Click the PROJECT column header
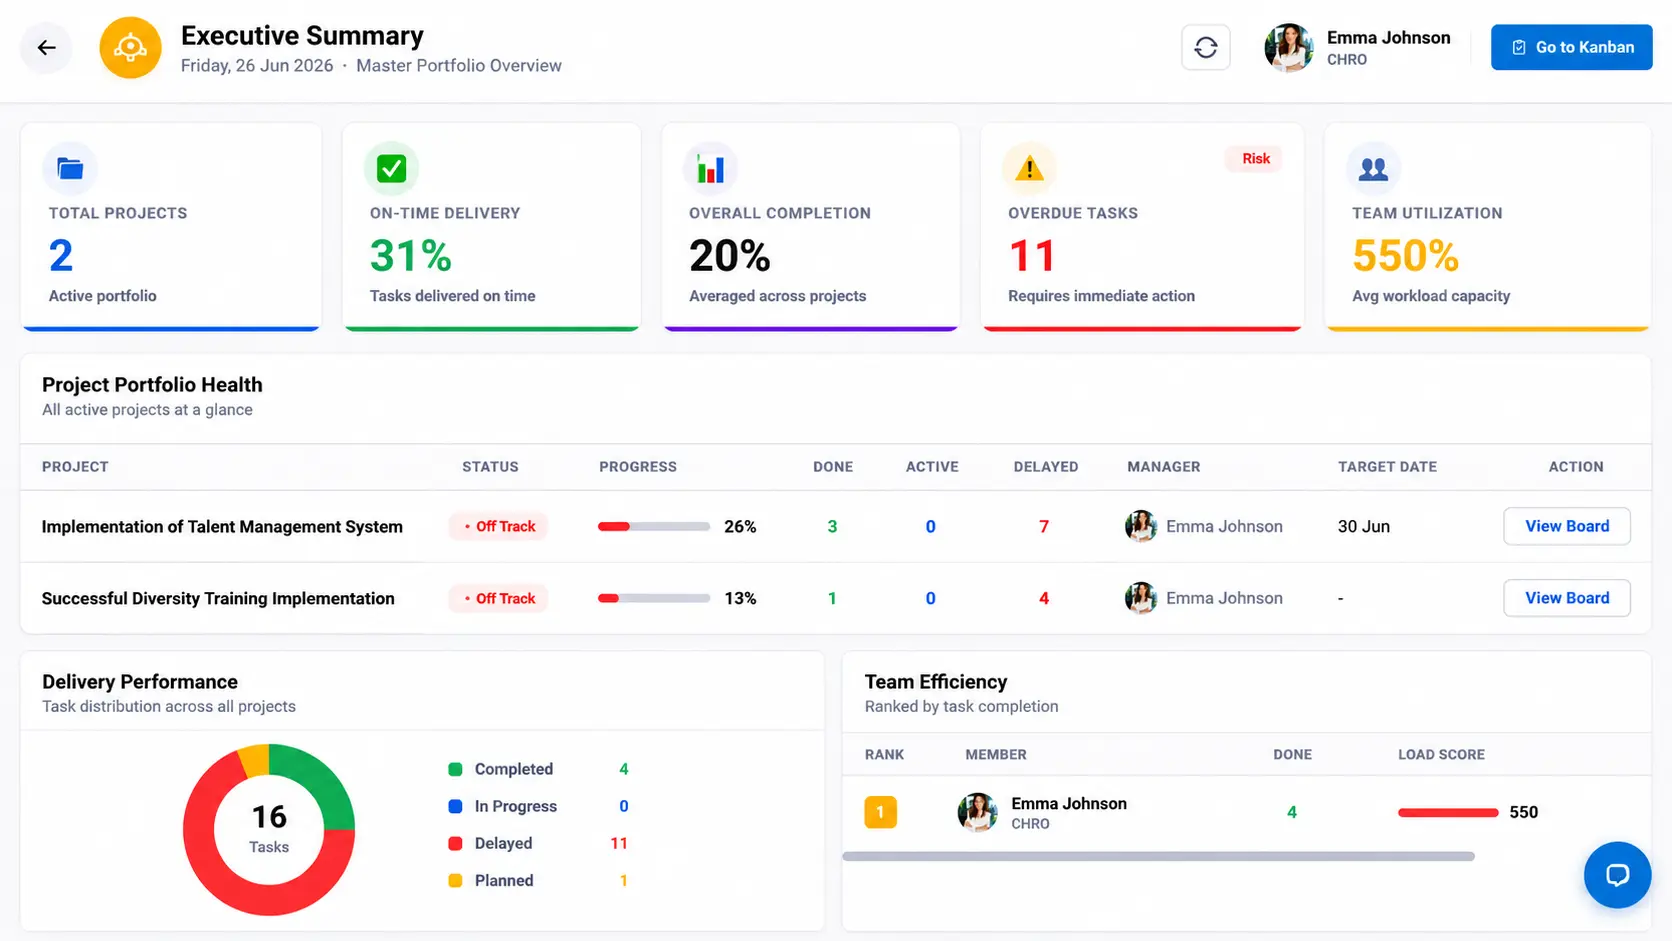The width and height of the screenshot is (1672, 941). [x=75, y=467]
